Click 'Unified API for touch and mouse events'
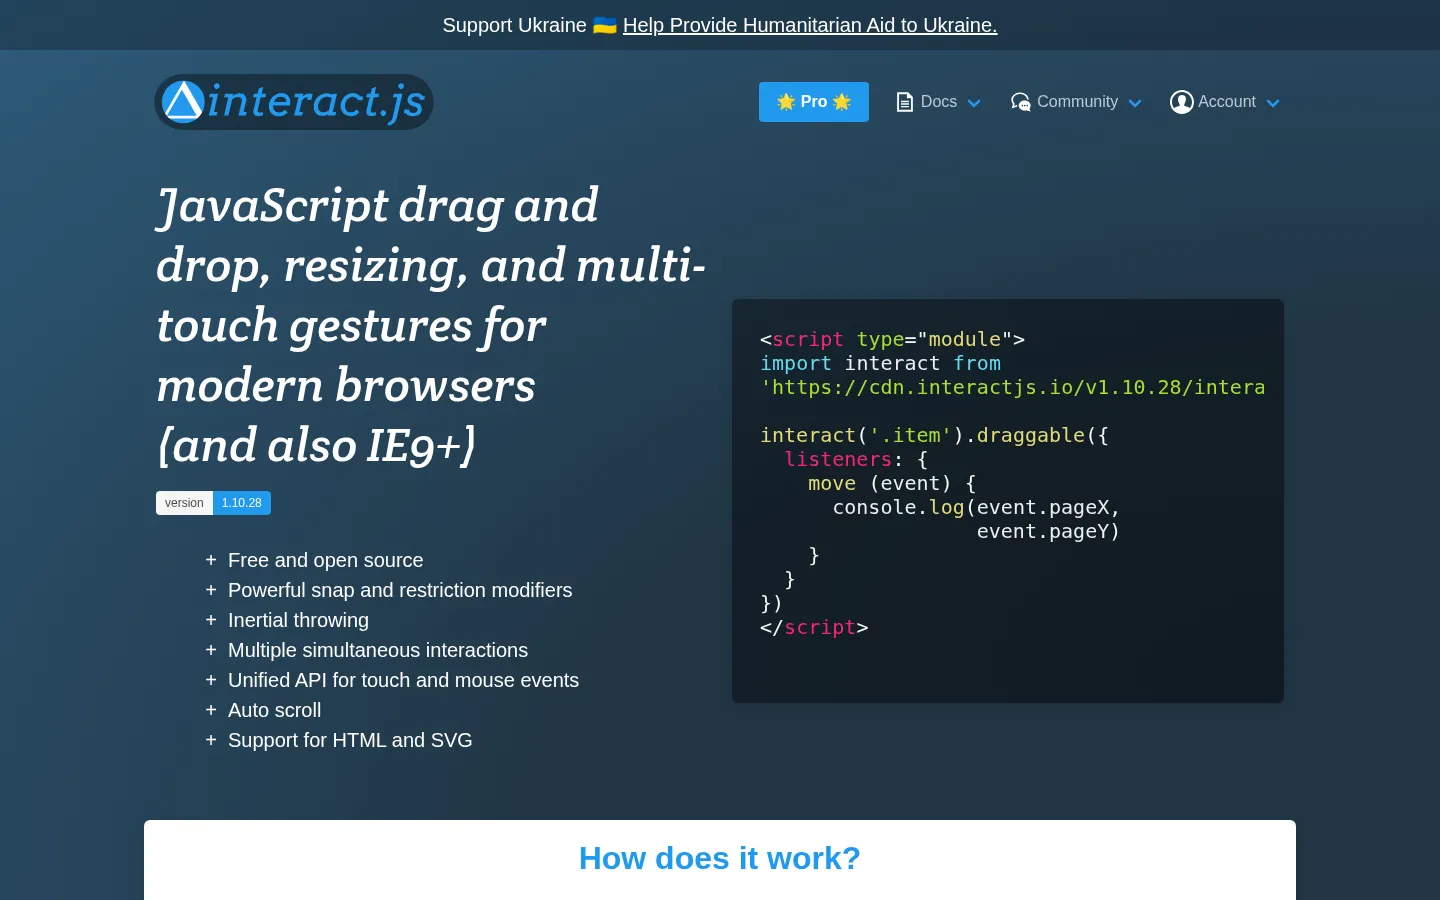 [x=403, y=680]
